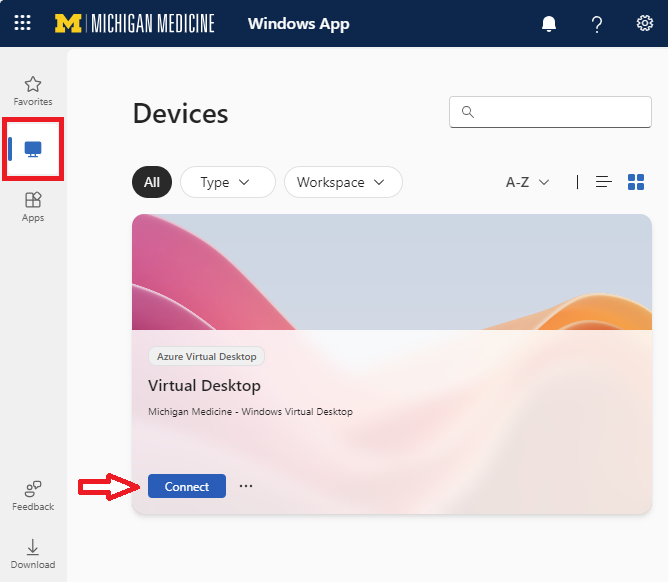Connect to the Virtual Desktop
The width and height of the screenshot is (668, 582).
[x=187, y=486]
